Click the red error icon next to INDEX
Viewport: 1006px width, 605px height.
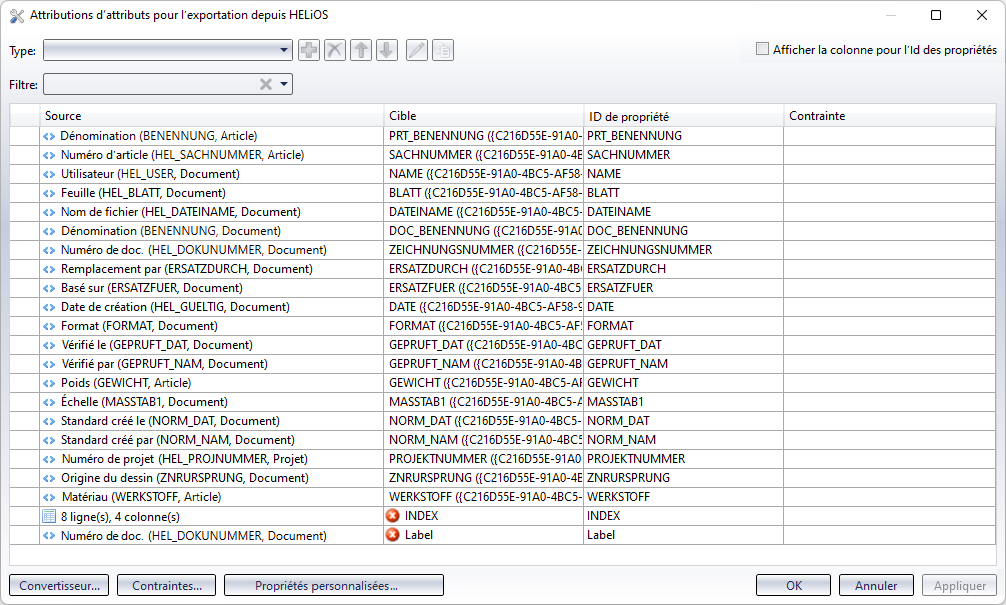(393, 516)
